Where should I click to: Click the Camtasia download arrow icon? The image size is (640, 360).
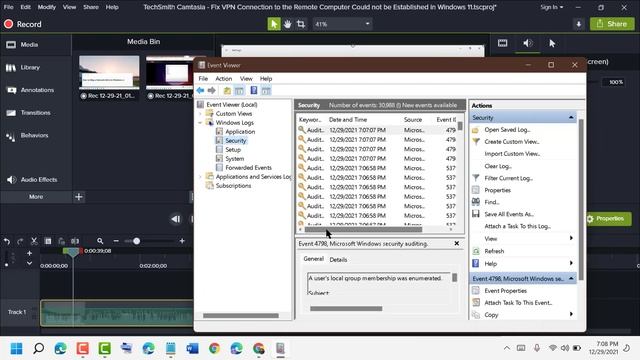(578, 24)
